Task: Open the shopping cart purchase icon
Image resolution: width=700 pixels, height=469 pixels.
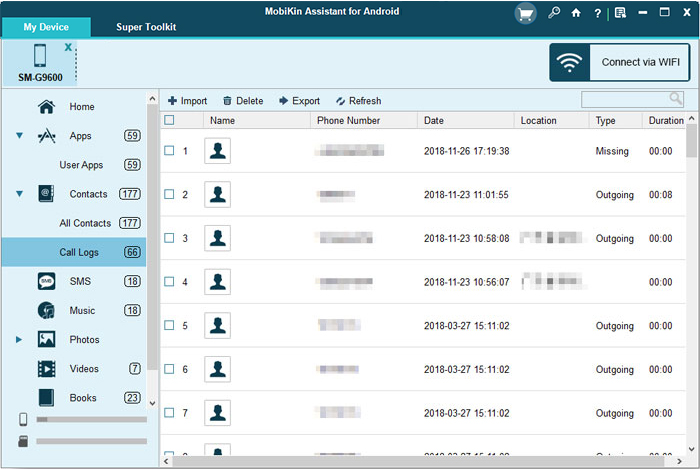Action: [x=525, y=14]
